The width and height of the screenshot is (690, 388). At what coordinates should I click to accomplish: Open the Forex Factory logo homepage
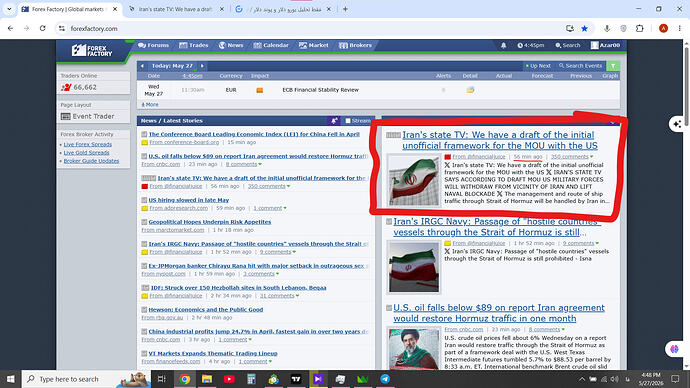tap(92, 51)
